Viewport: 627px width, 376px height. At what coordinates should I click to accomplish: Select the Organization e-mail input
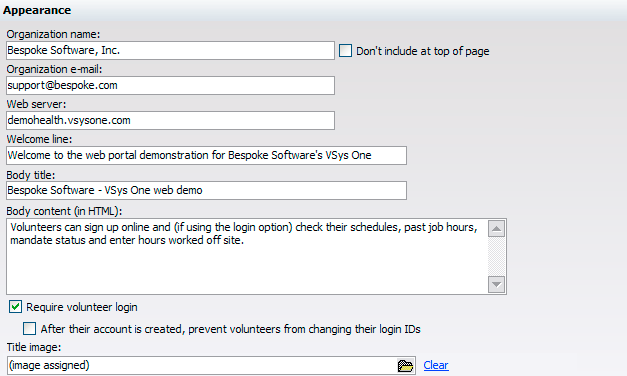[x=170, y=85]
